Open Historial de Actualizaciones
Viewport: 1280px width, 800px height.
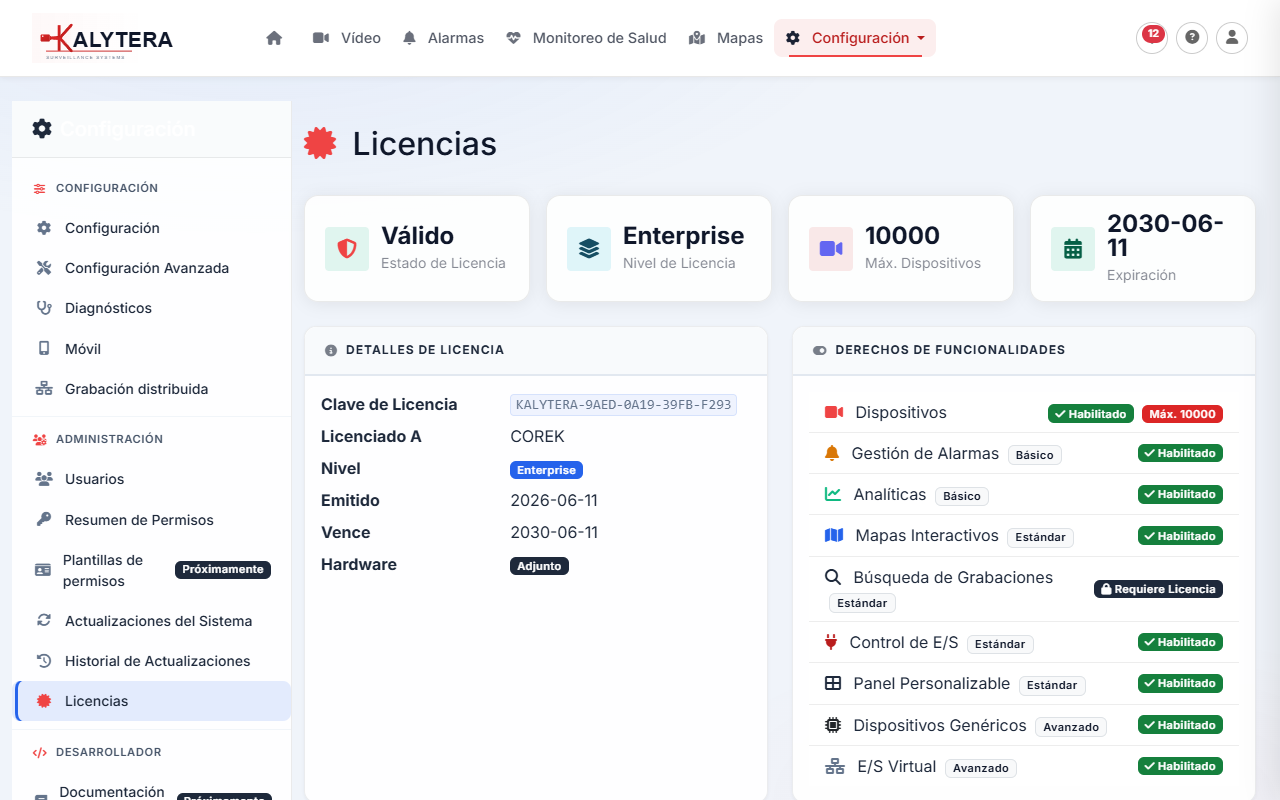point(153,661)
